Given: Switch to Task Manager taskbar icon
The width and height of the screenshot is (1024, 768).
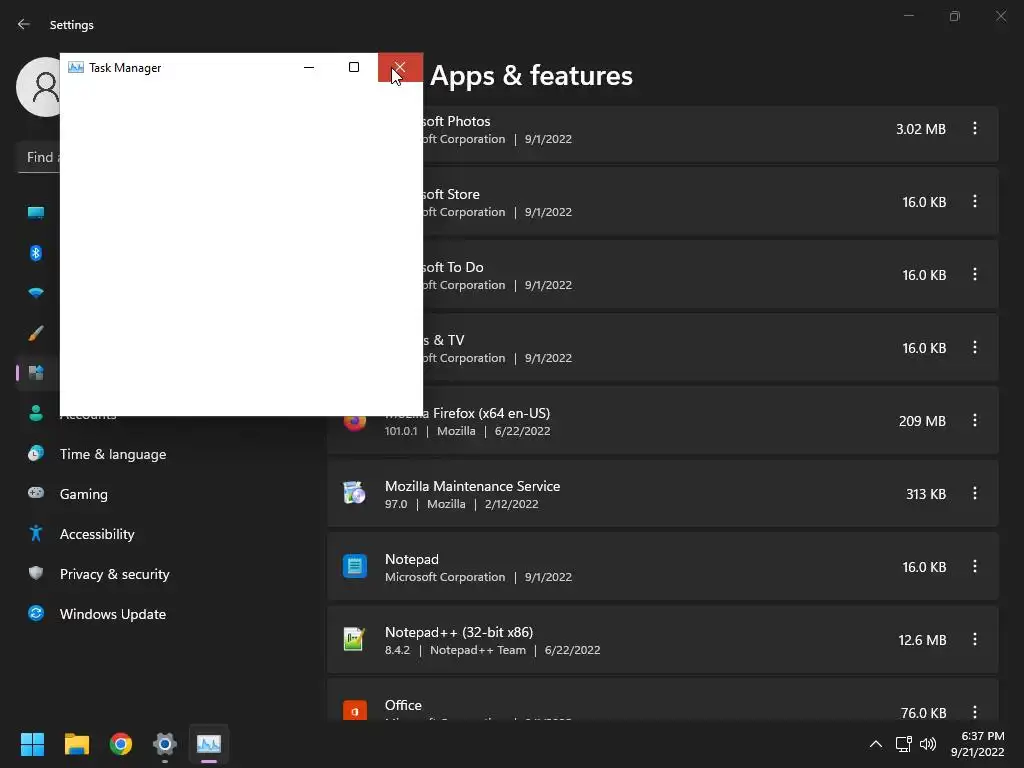Looking at the screenshot, I should tap(209, 744).
